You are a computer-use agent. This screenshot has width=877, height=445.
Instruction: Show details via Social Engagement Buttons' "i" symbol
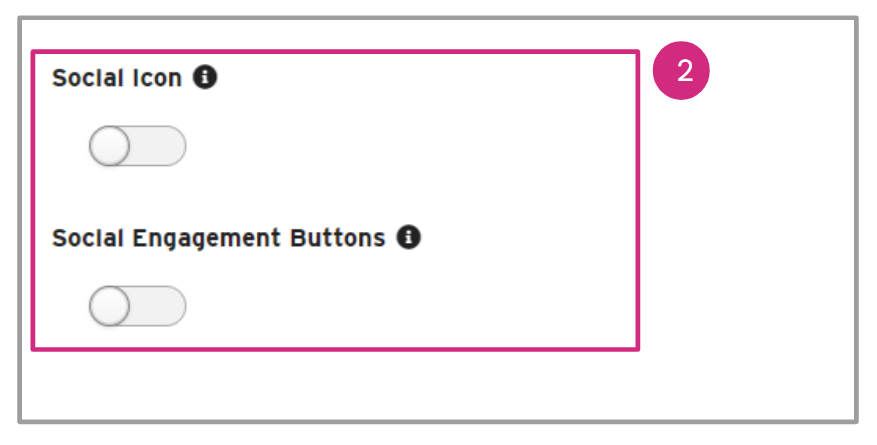click(x=408, y=237)
